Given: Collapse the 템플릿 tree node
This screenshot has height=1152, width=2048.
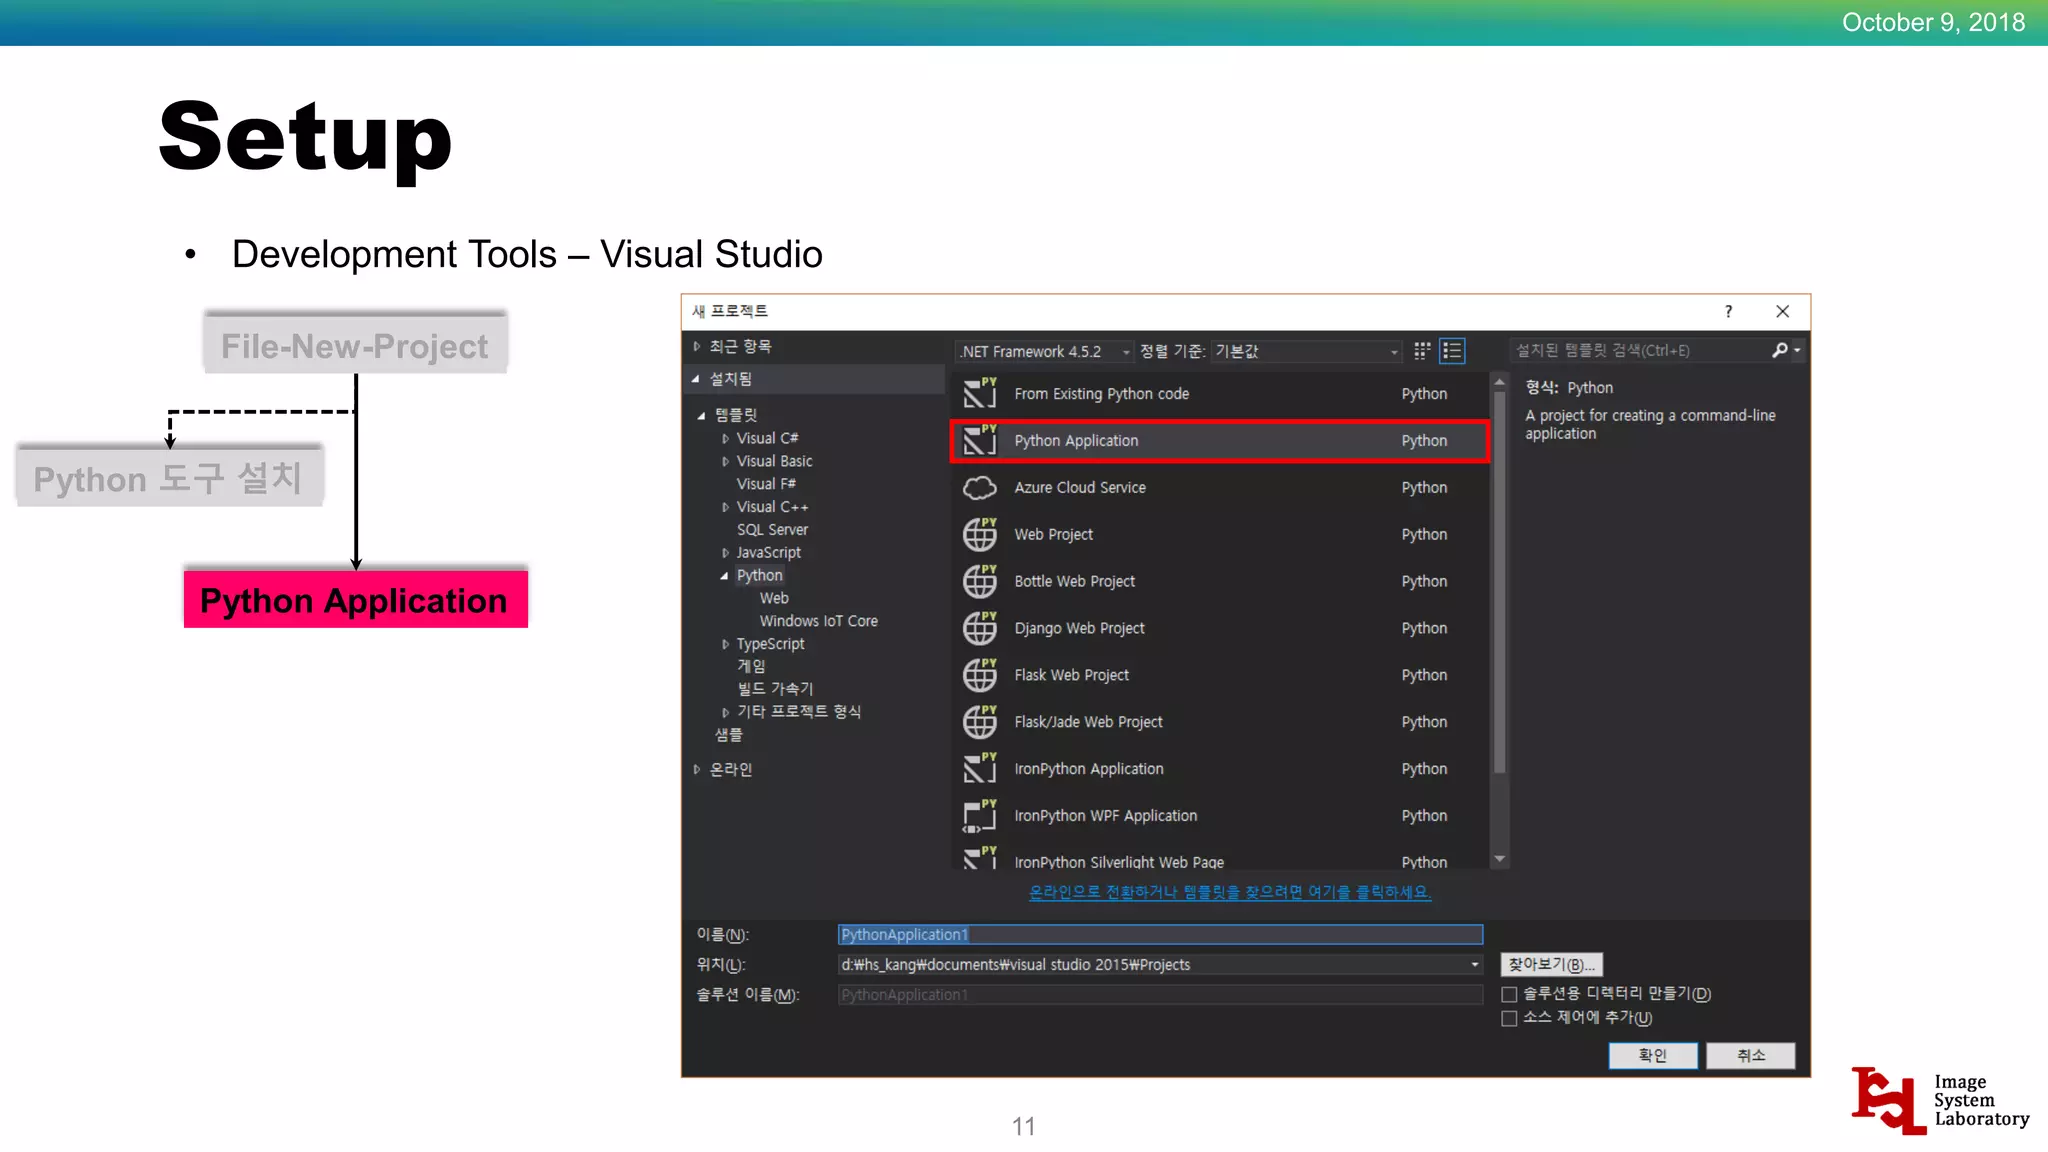Looking at the screenshot, I should point(701,415).
